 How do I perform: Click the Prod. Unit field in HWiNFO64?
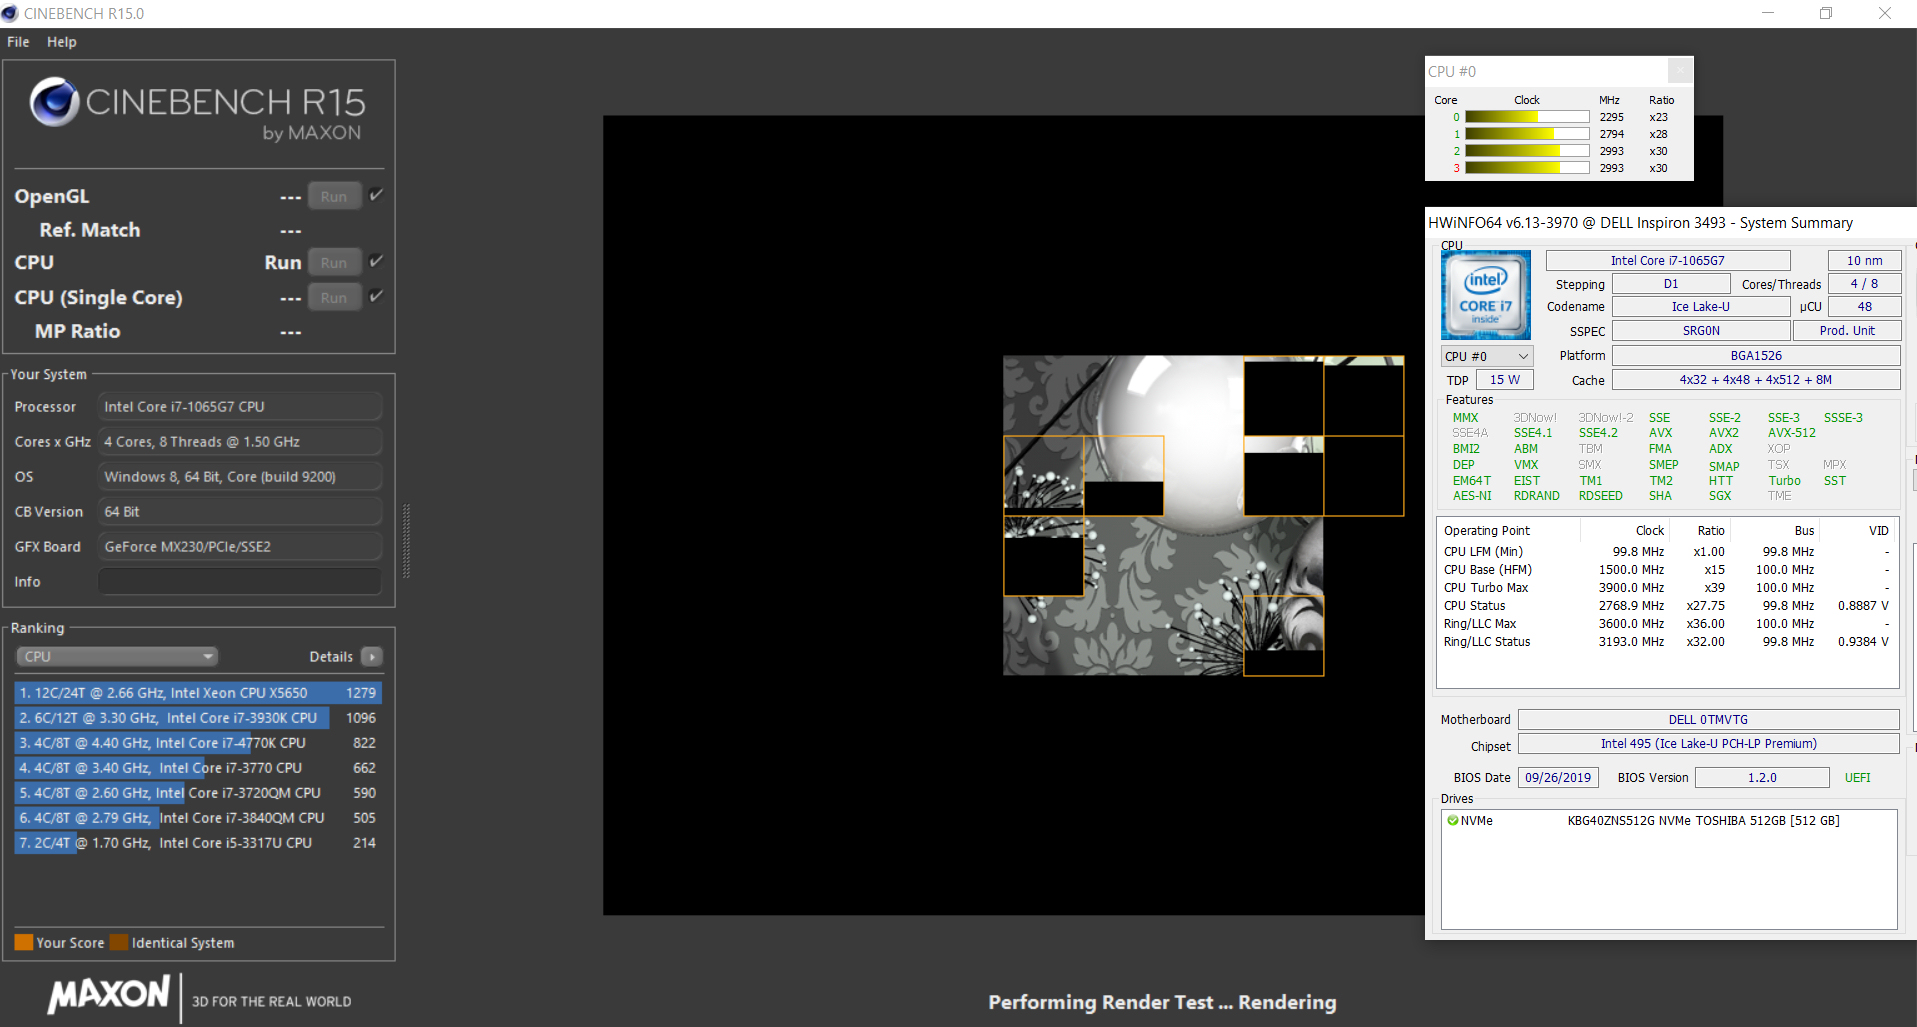click(x=1847, y=331)
